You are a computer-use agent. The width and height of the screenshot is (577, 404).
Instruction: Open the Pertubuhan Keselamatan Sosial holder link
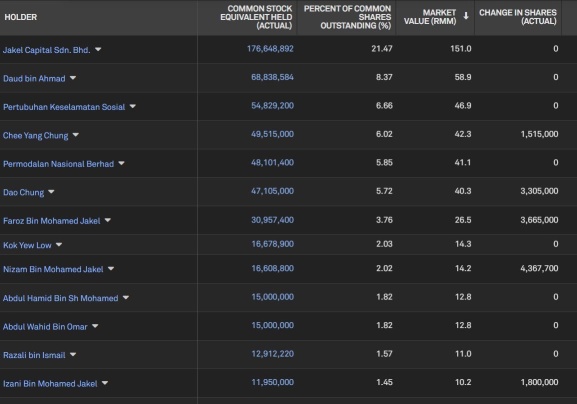64,107
